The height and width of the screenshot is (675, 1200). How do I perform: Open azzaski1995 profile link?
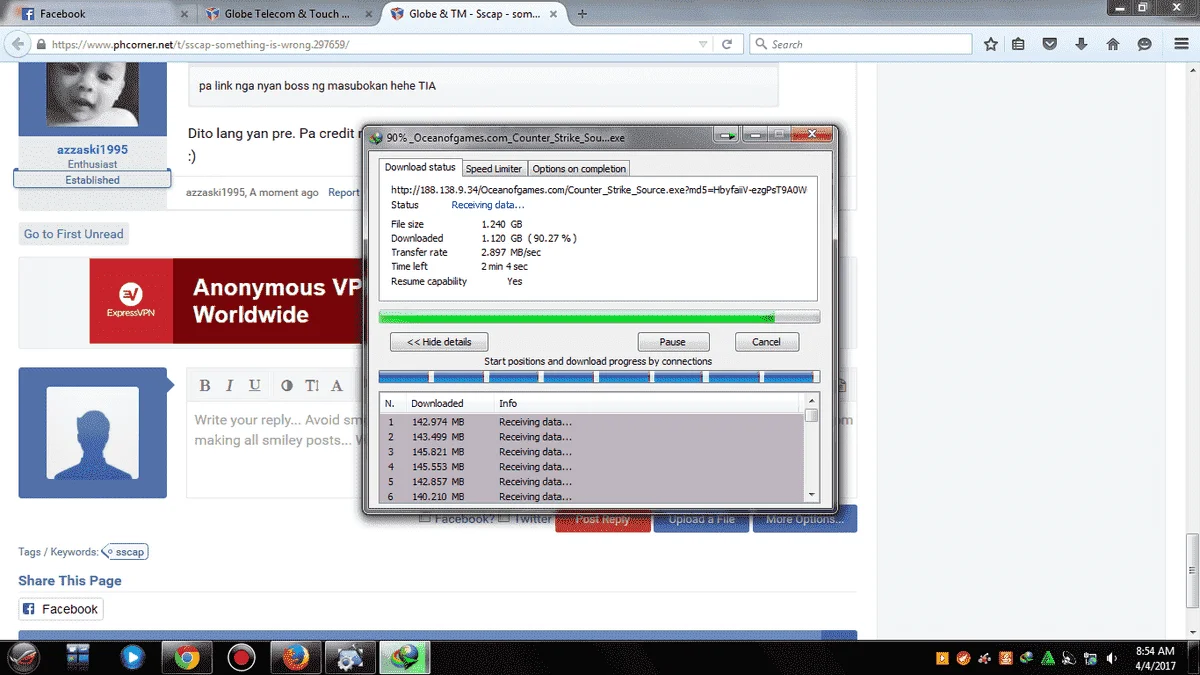[x=92, y=149]
